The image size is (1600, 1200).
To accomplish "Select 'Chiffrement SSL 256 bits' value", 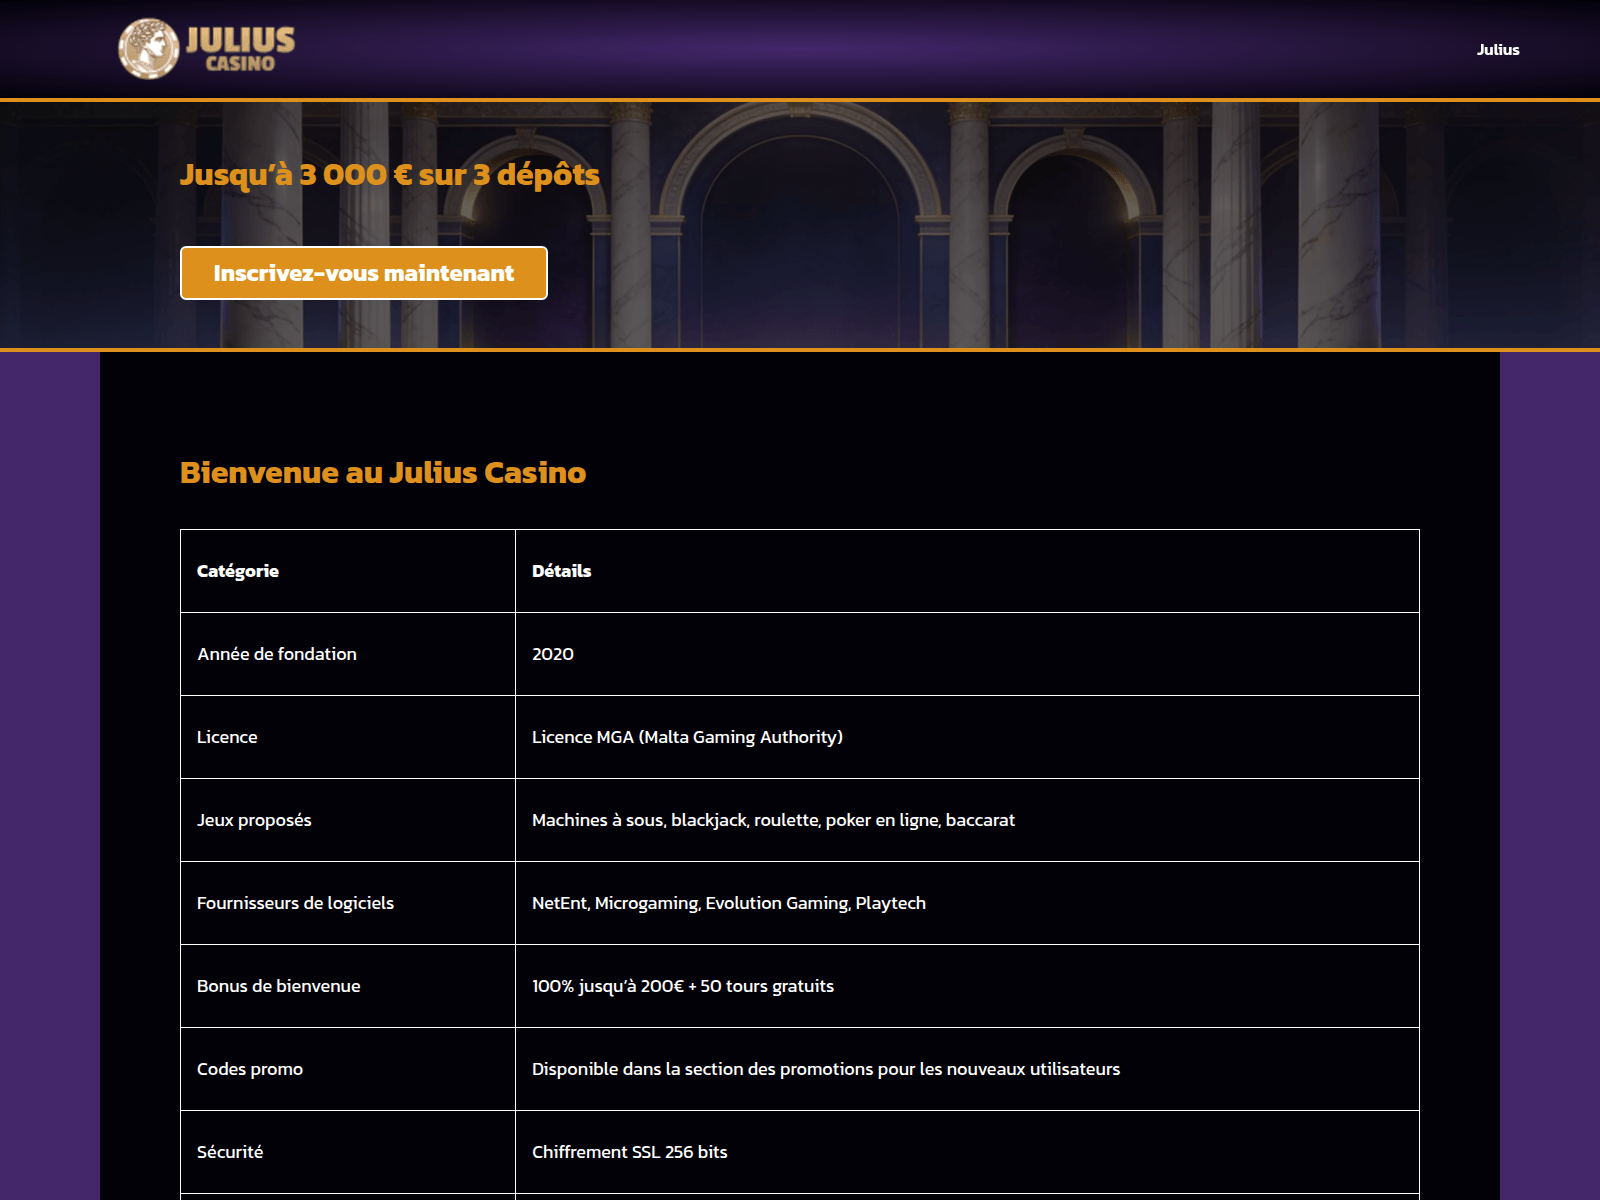I will pos(630,1152).
